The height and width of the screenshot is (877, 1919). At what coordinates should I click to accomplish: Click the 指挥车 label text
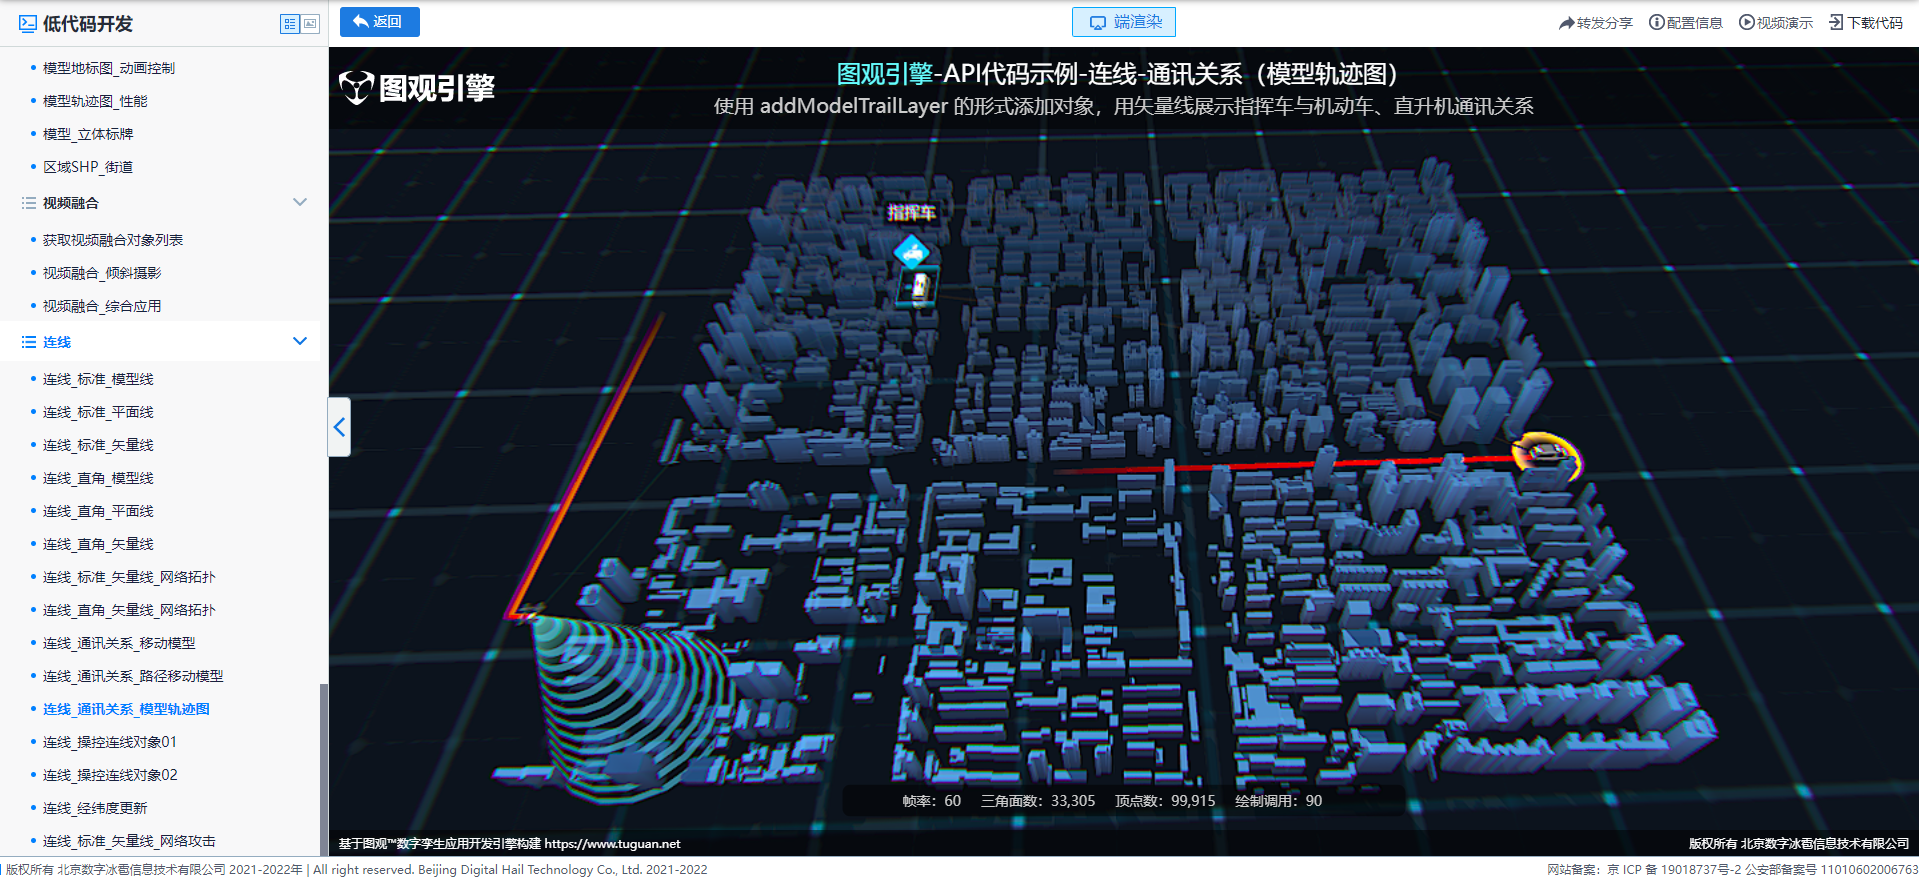[911, 212]
